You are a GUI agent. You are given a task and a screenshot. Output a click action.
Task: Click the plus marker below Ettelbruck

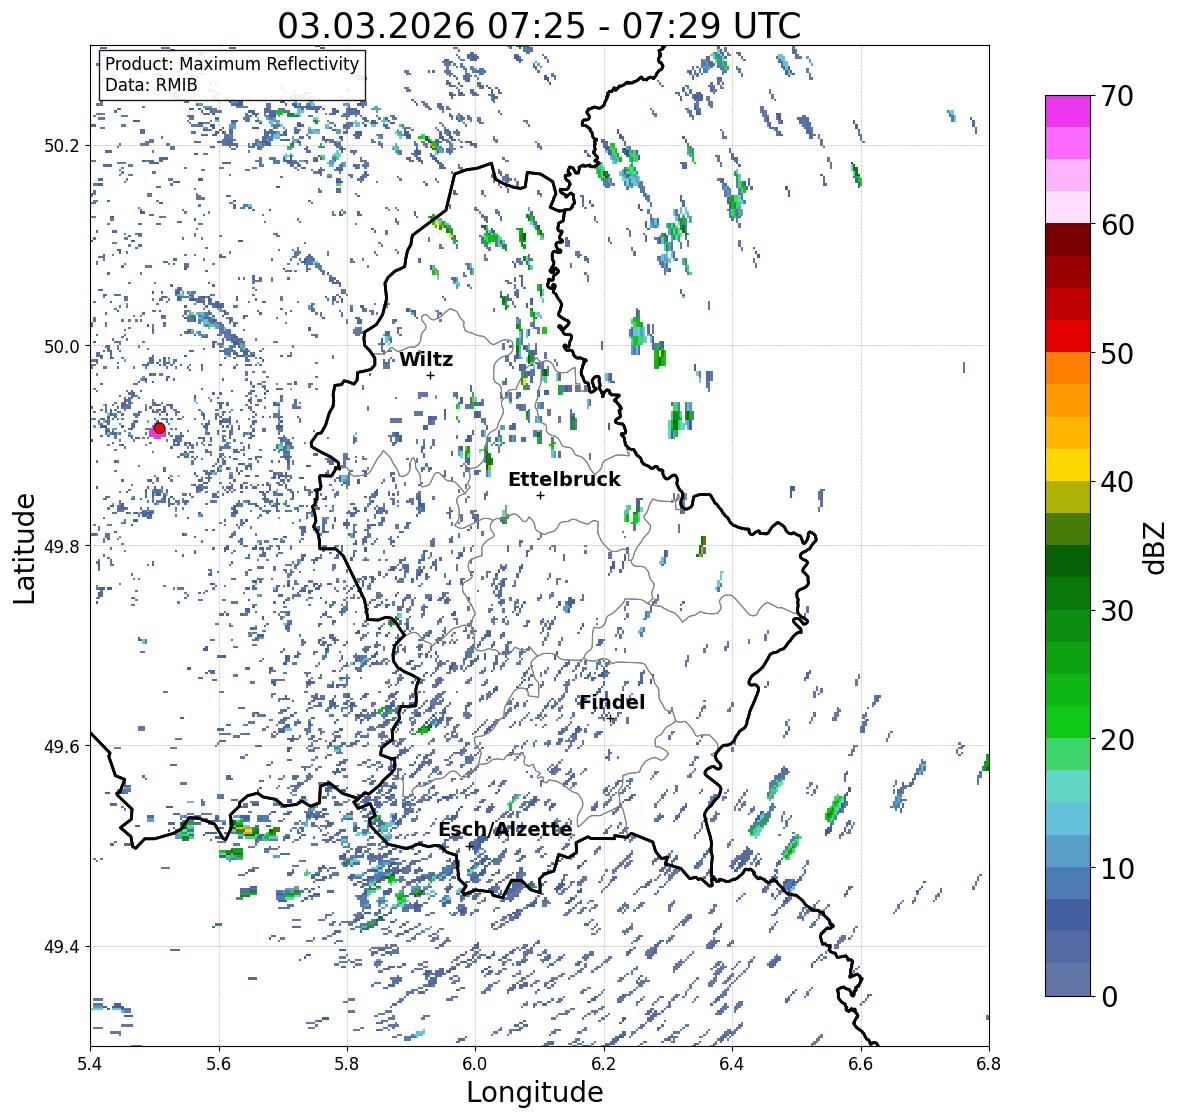tap(540, 495)
